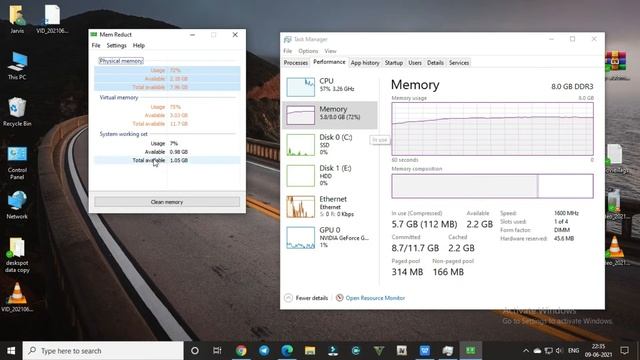Open Task Manager View menu

pos(330,51)
